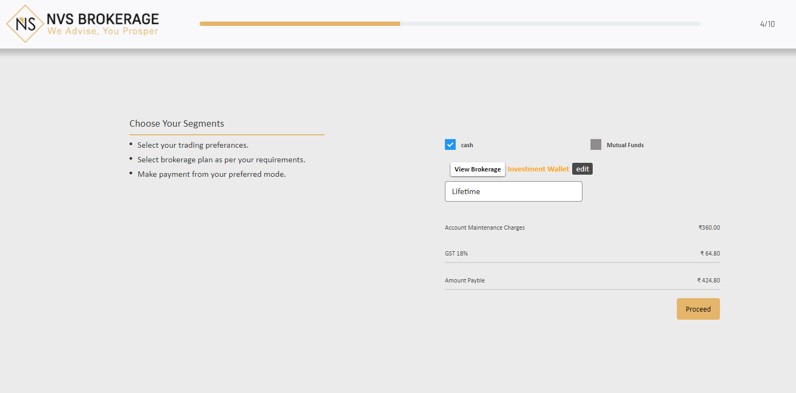Click View Brokerage button
796x393 pixels.
tap(478, 169)
